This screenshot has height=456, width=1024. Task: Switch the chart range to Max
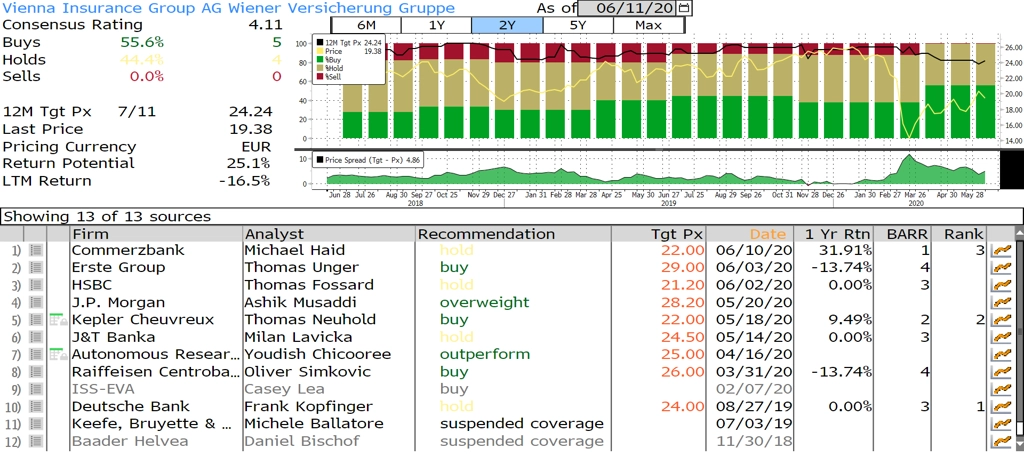[648, 25]
